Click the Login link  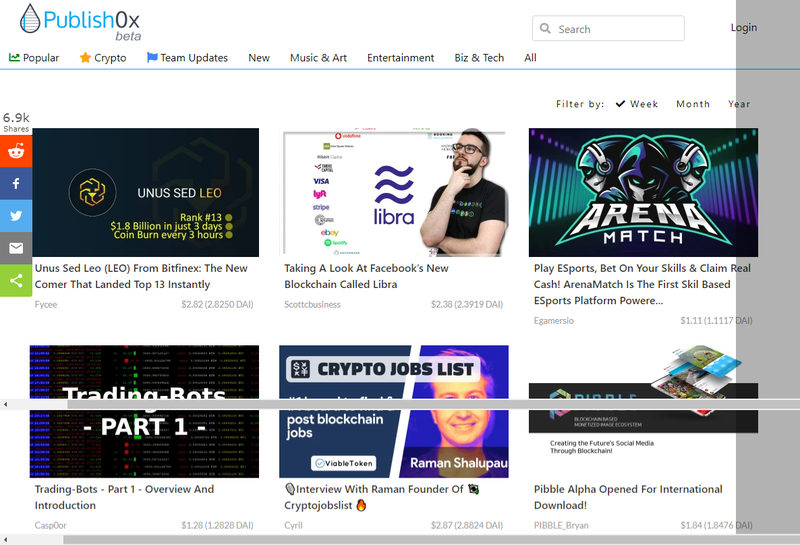point(743,28)
